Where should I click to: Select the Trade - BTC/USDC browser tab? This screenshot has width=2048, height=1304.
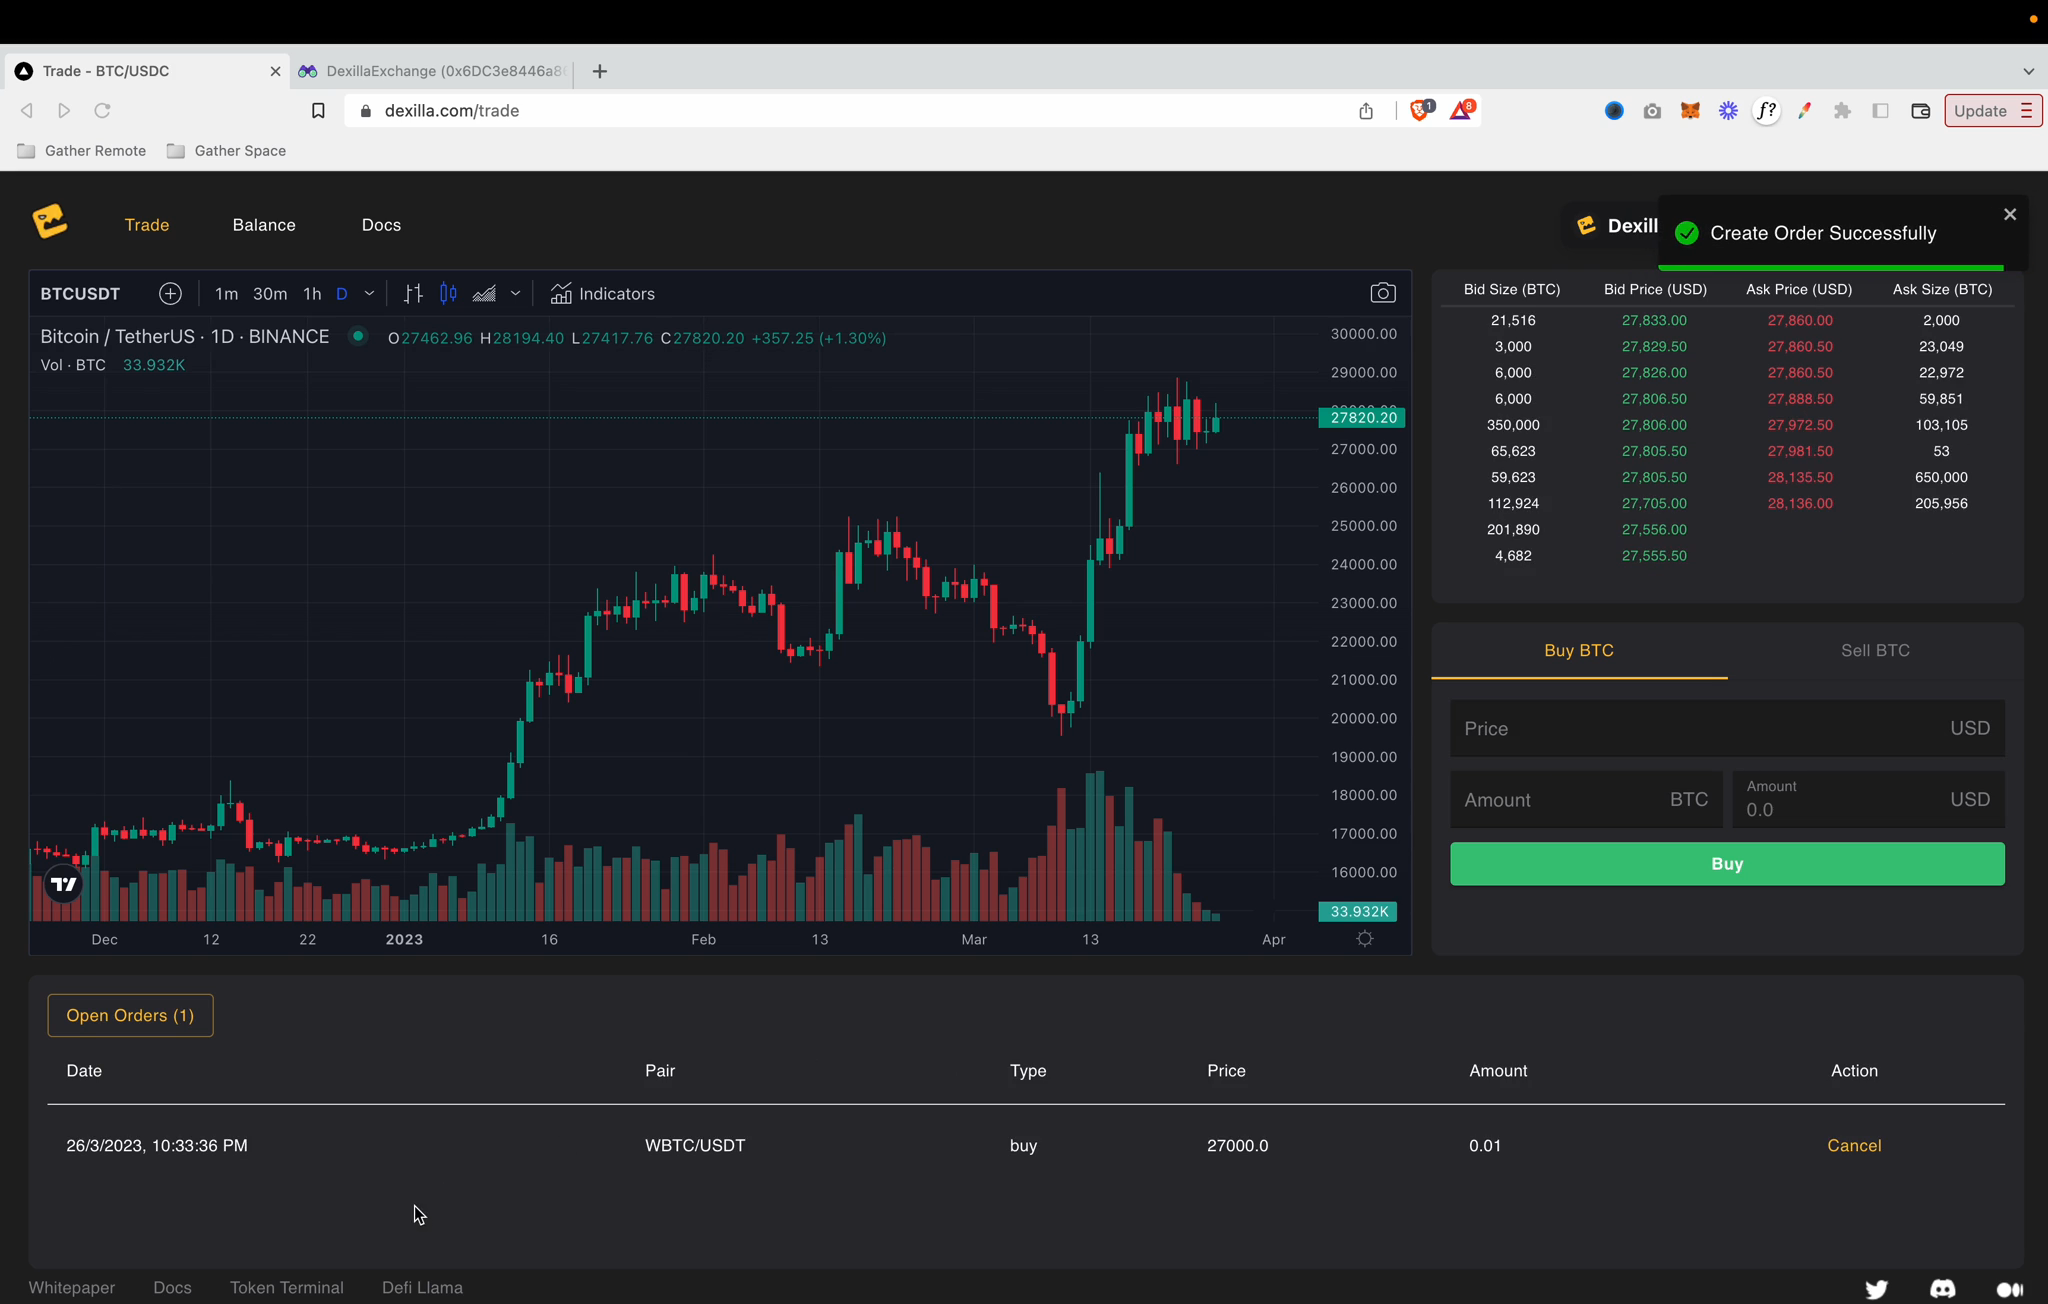coord(148,71)
